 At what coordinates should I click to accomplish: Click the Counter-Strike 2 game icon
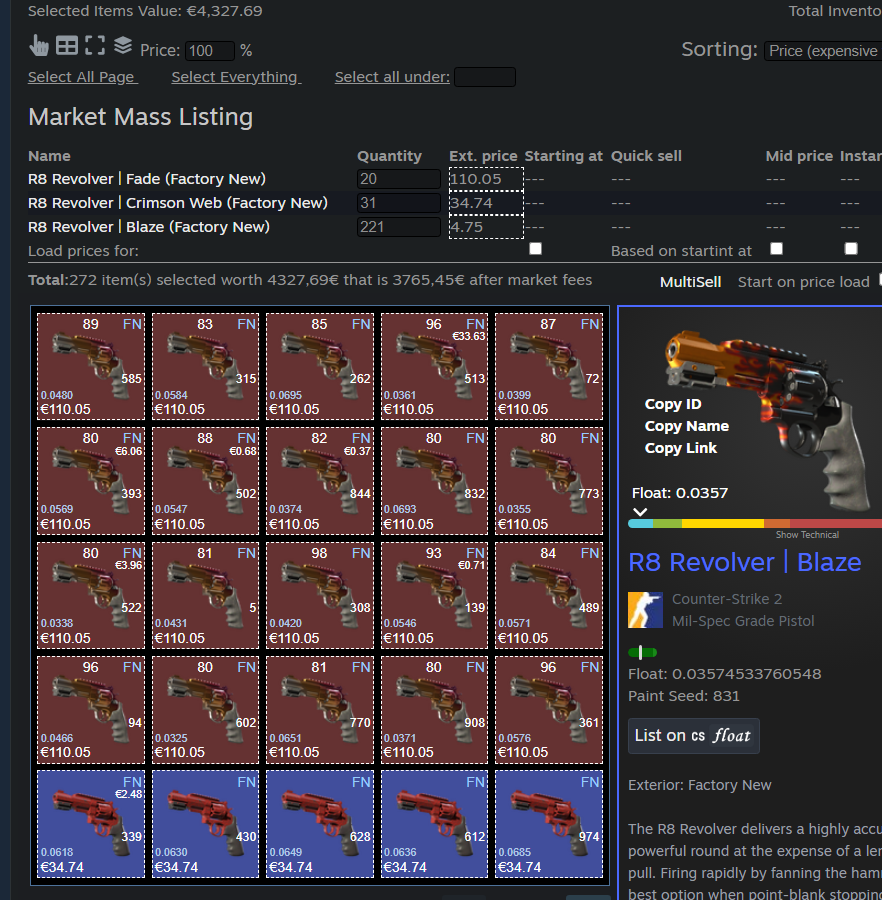click(645, 610)
